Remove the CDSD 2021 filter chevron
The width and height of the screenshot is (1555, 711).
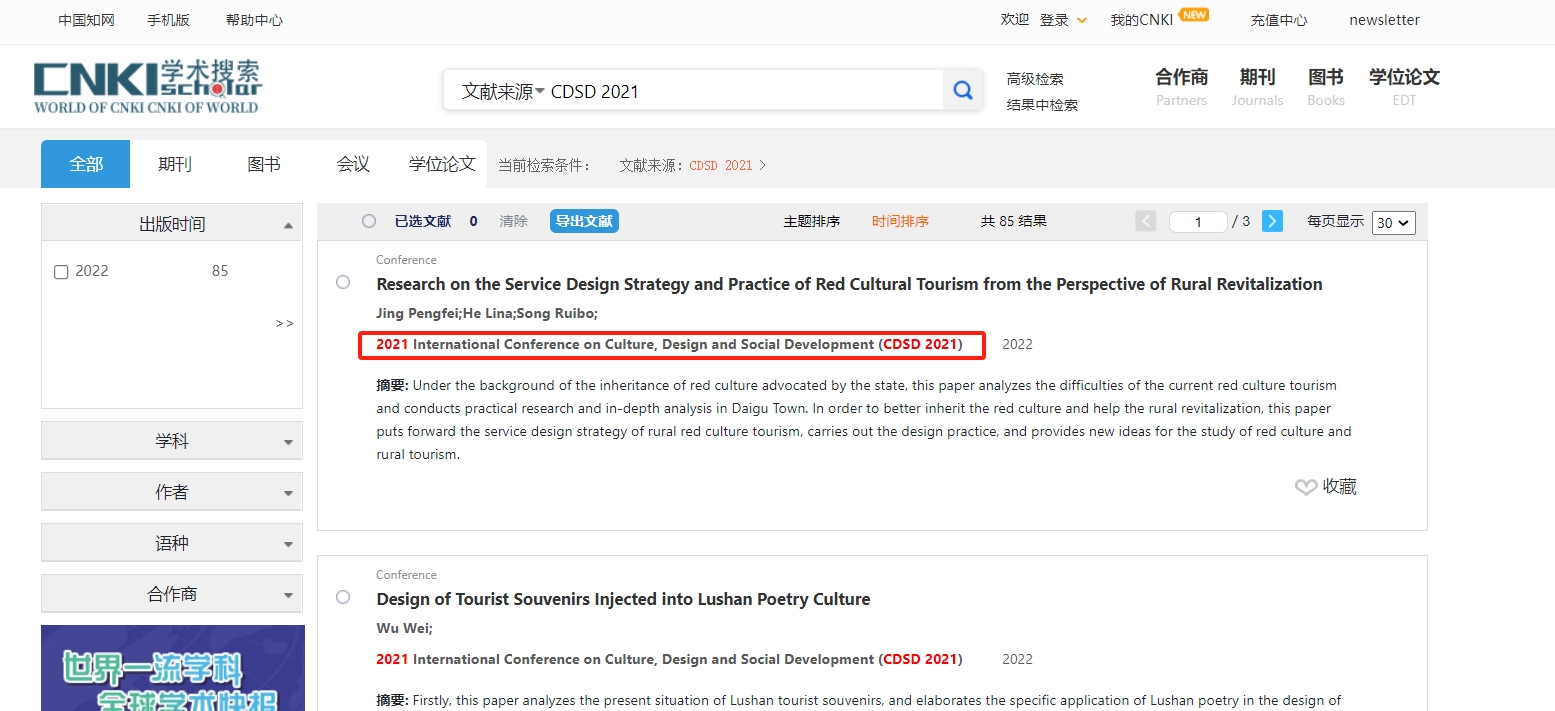[763, 165]
